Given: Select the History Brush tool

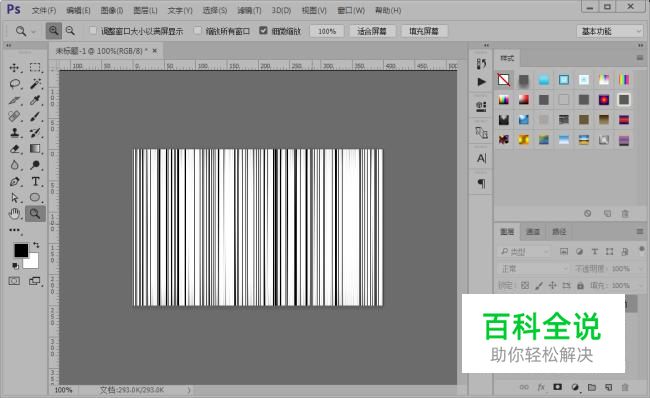Looking at the screenshot, I should pos(35,133).
